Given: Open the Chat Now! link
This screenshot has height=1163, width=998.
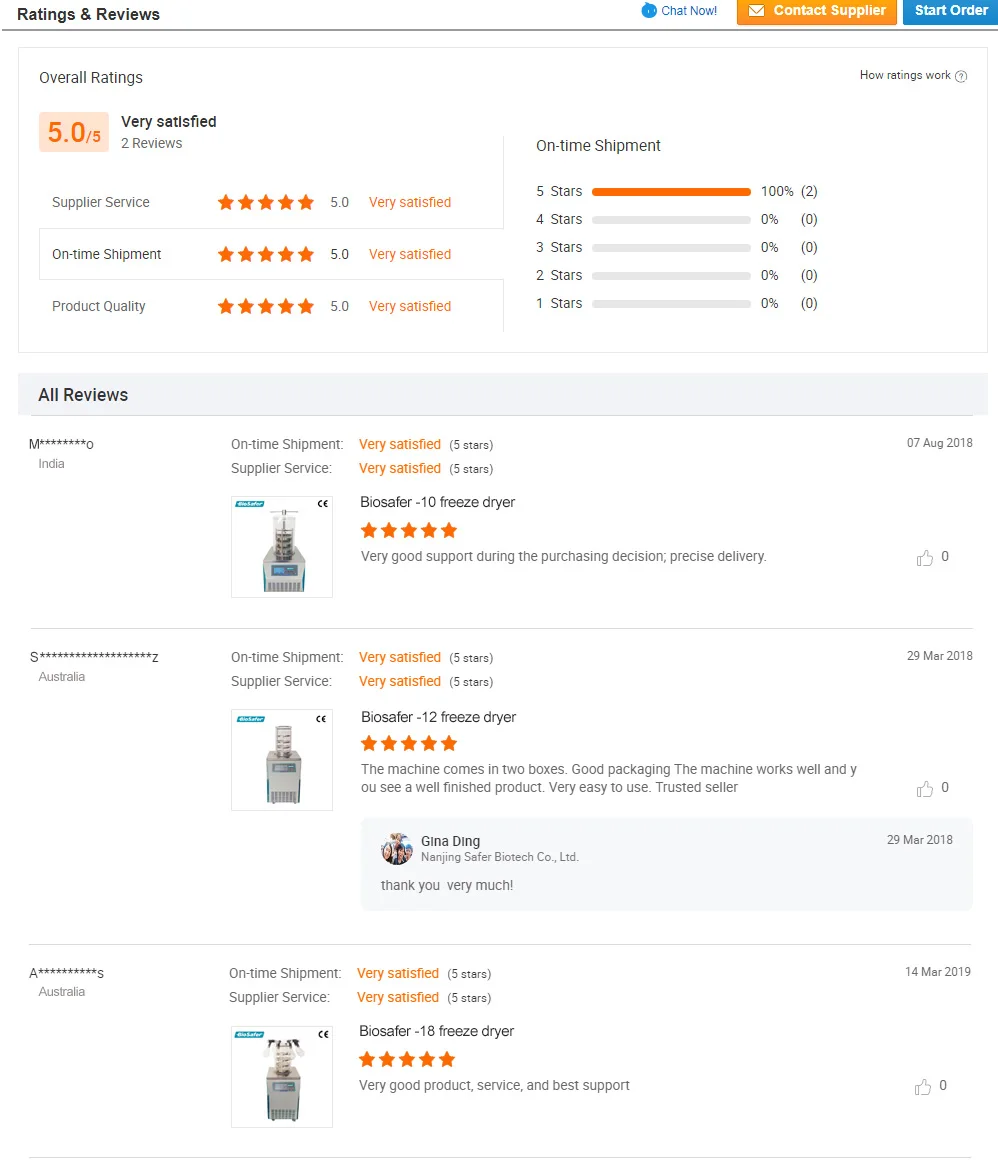Looking at the screenshot, I should 689,11.
